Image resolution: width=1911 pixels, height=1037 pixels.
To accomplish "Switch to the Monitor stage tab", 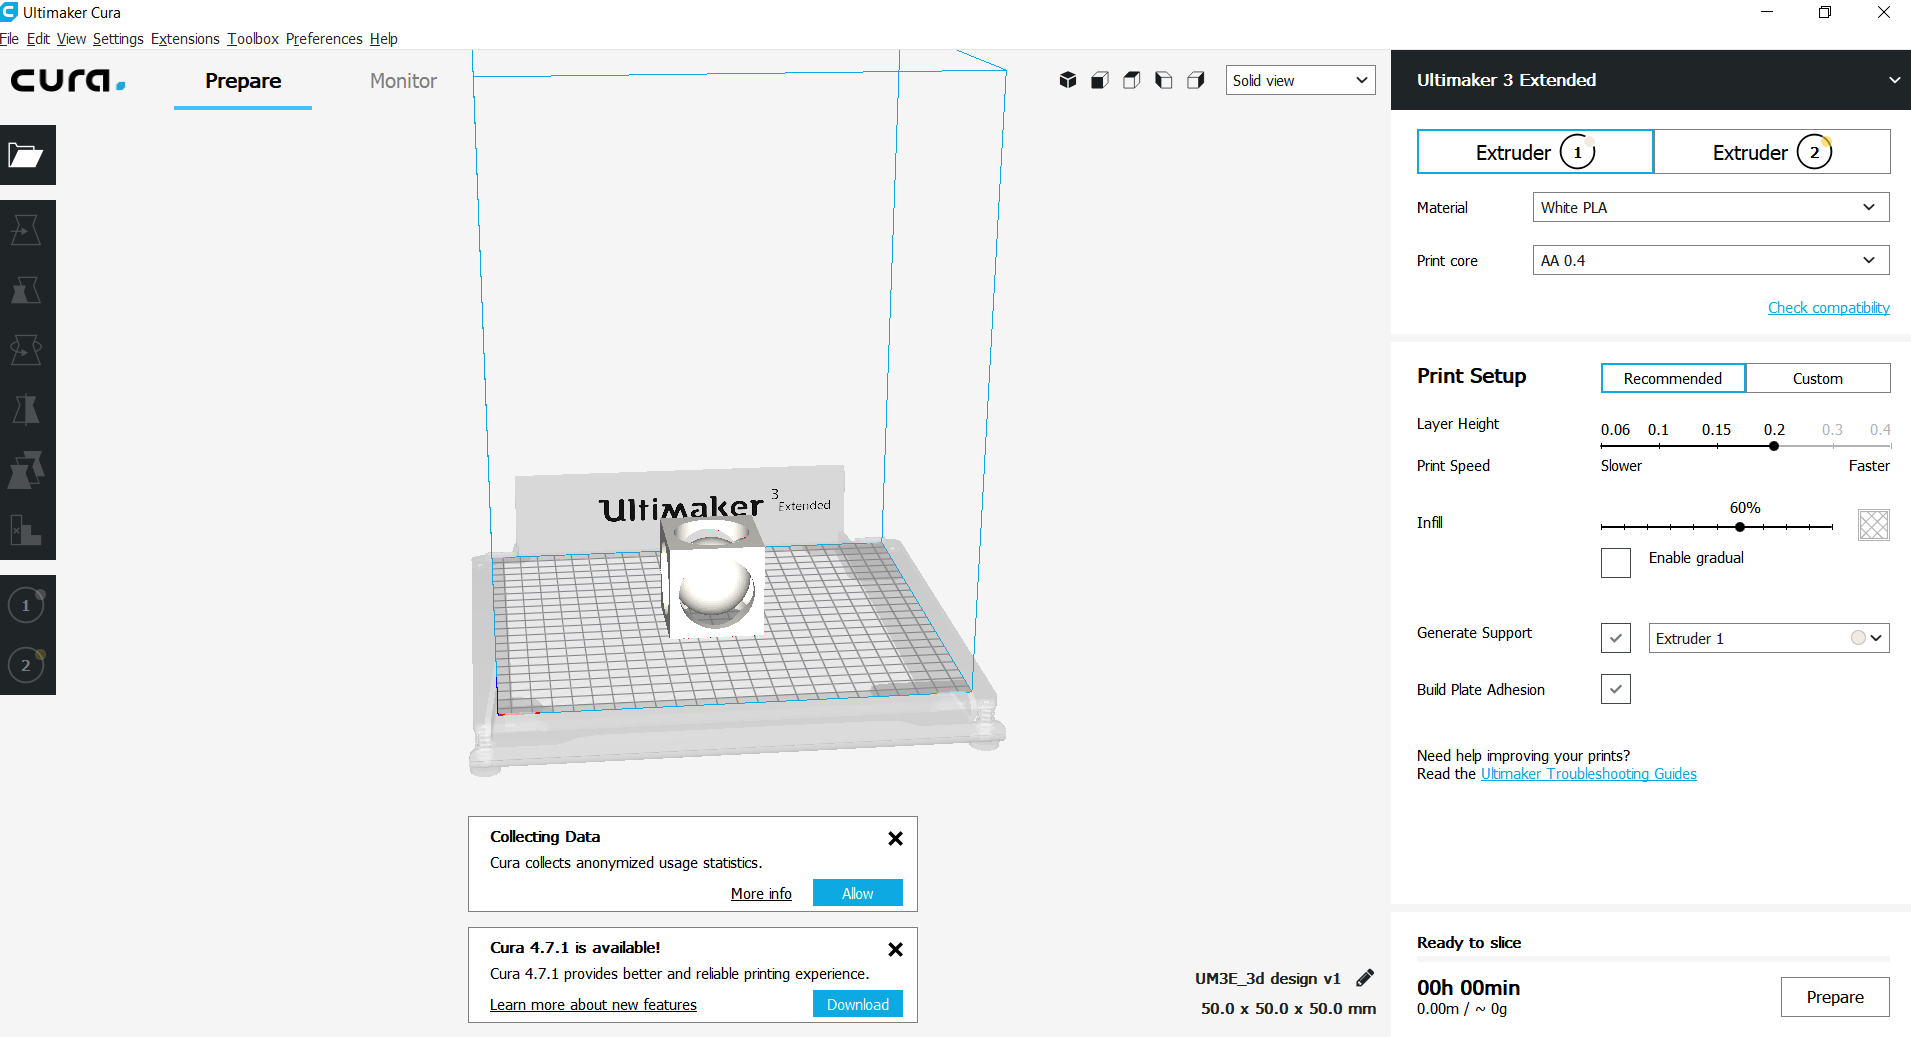I will [x=403, y=81].
